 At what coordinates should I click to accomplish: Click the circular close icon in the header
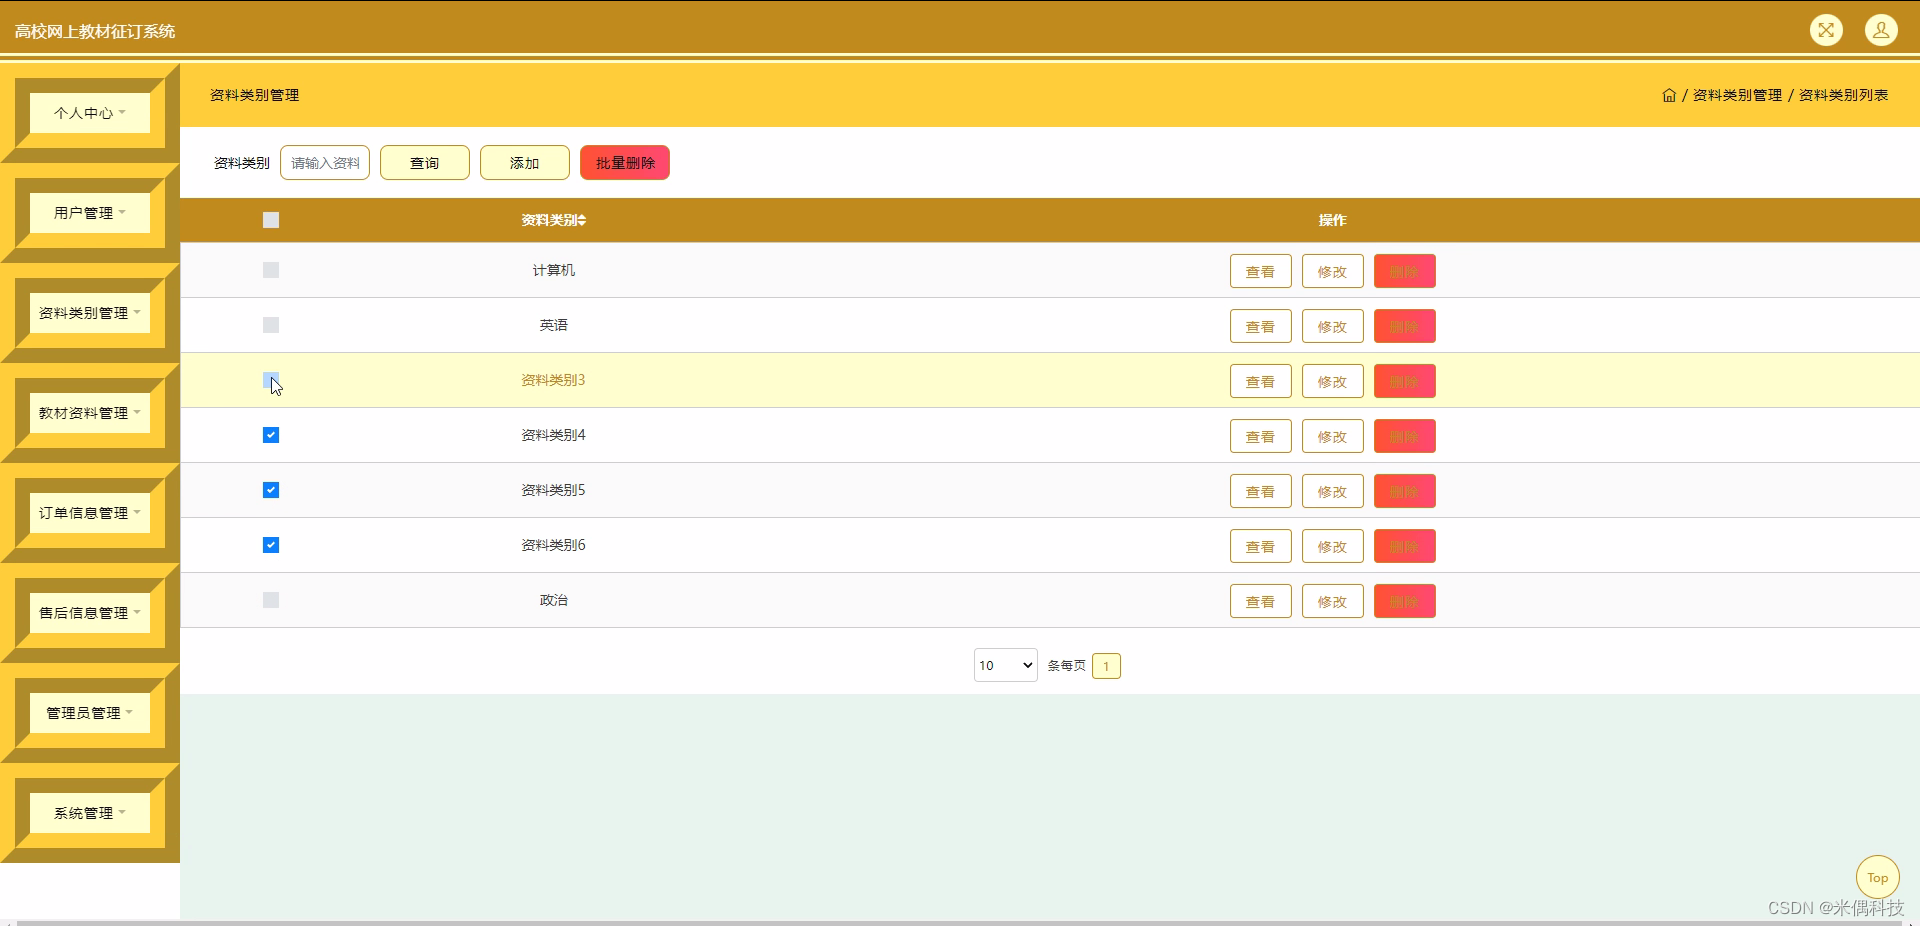tap(1827, 30)
